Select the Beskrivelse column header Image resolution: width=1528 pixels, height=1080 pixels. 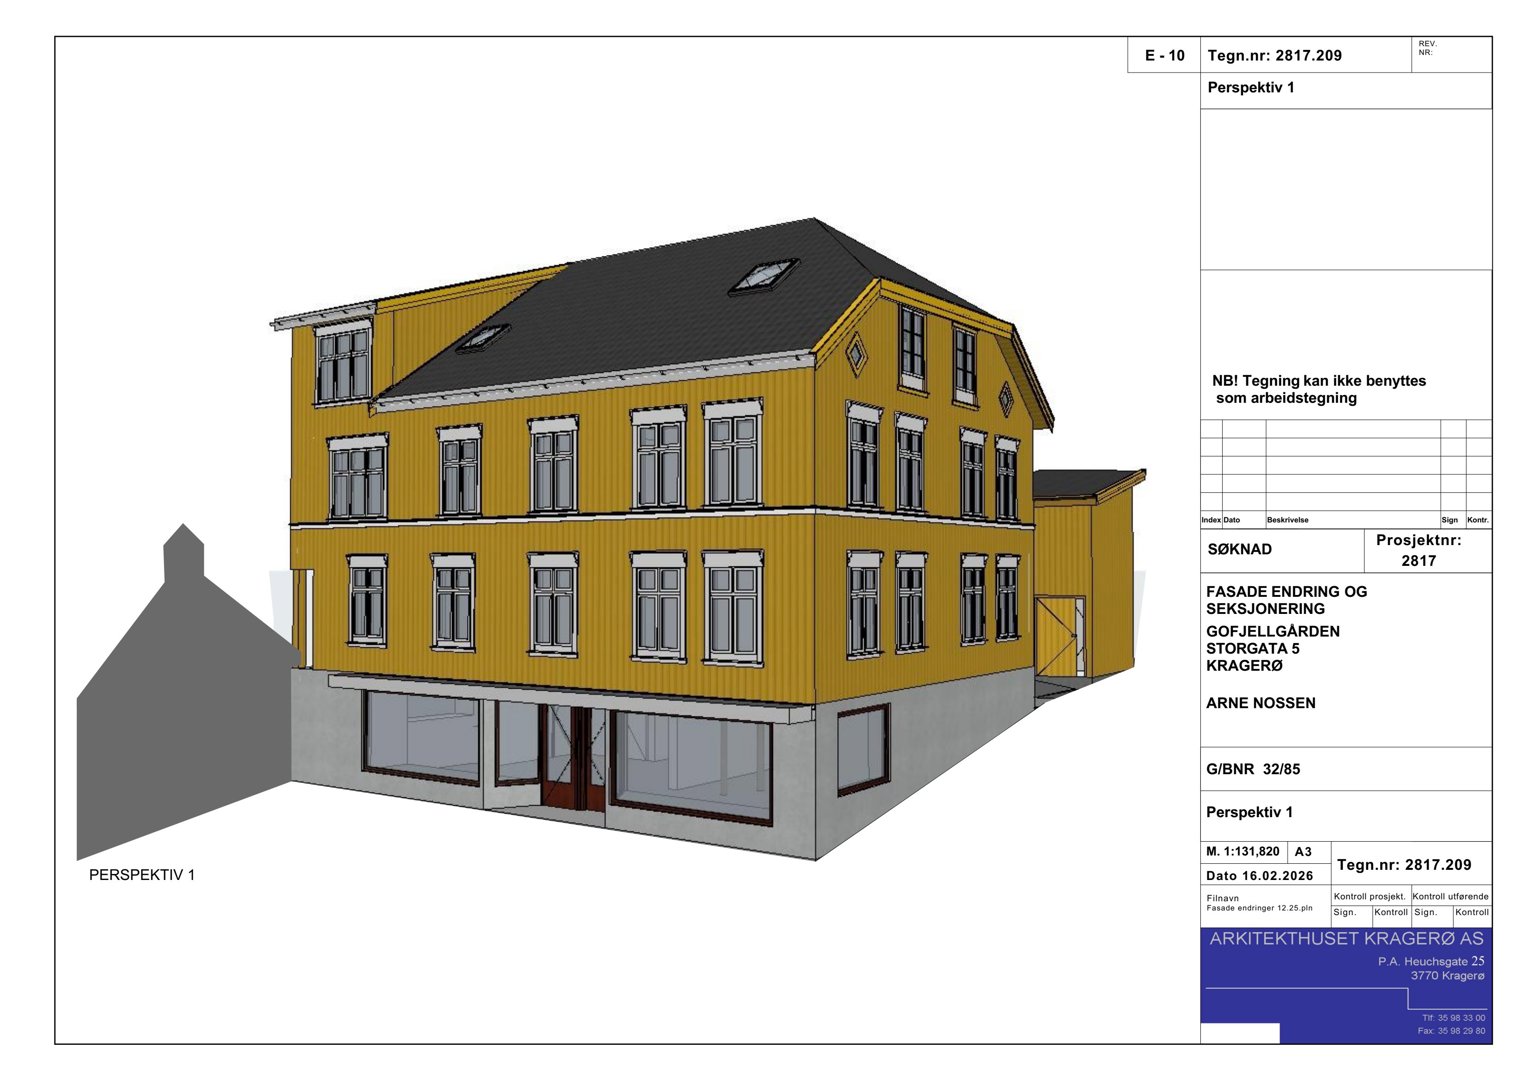(x=1288, y=520)
